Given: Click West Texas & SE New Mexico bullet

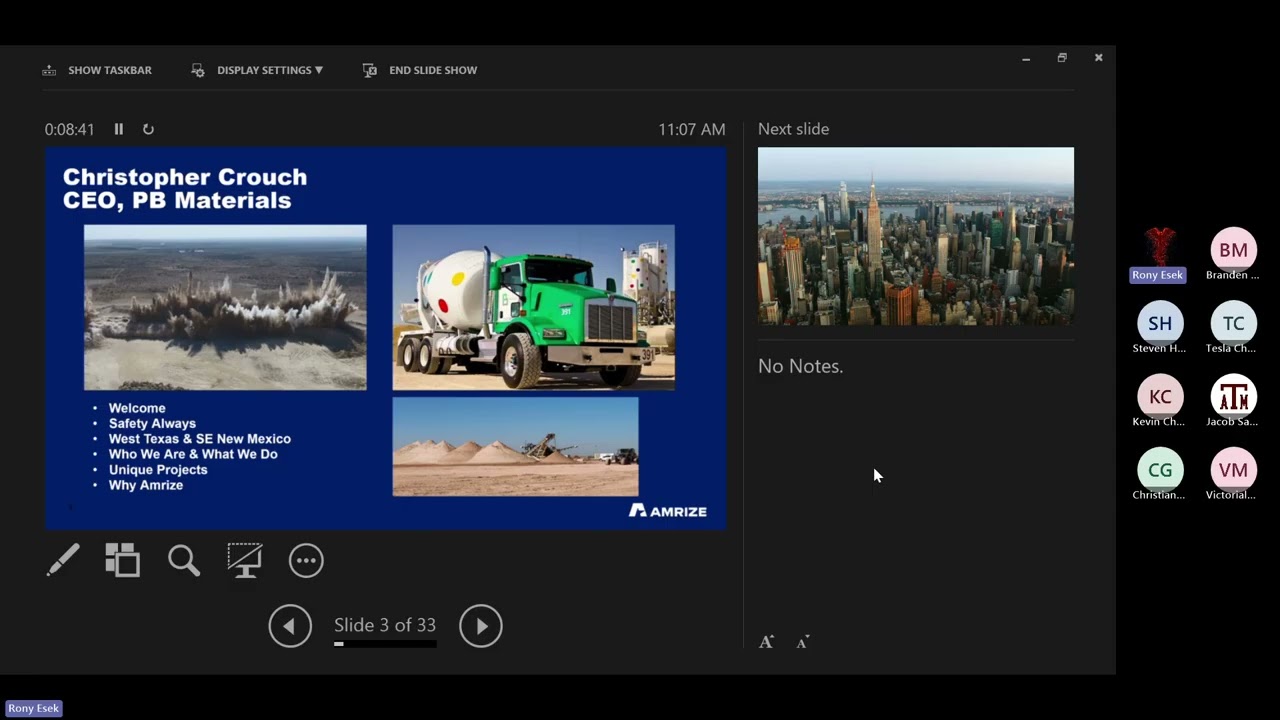Looking at the screenshot, I should pos(200,439).
